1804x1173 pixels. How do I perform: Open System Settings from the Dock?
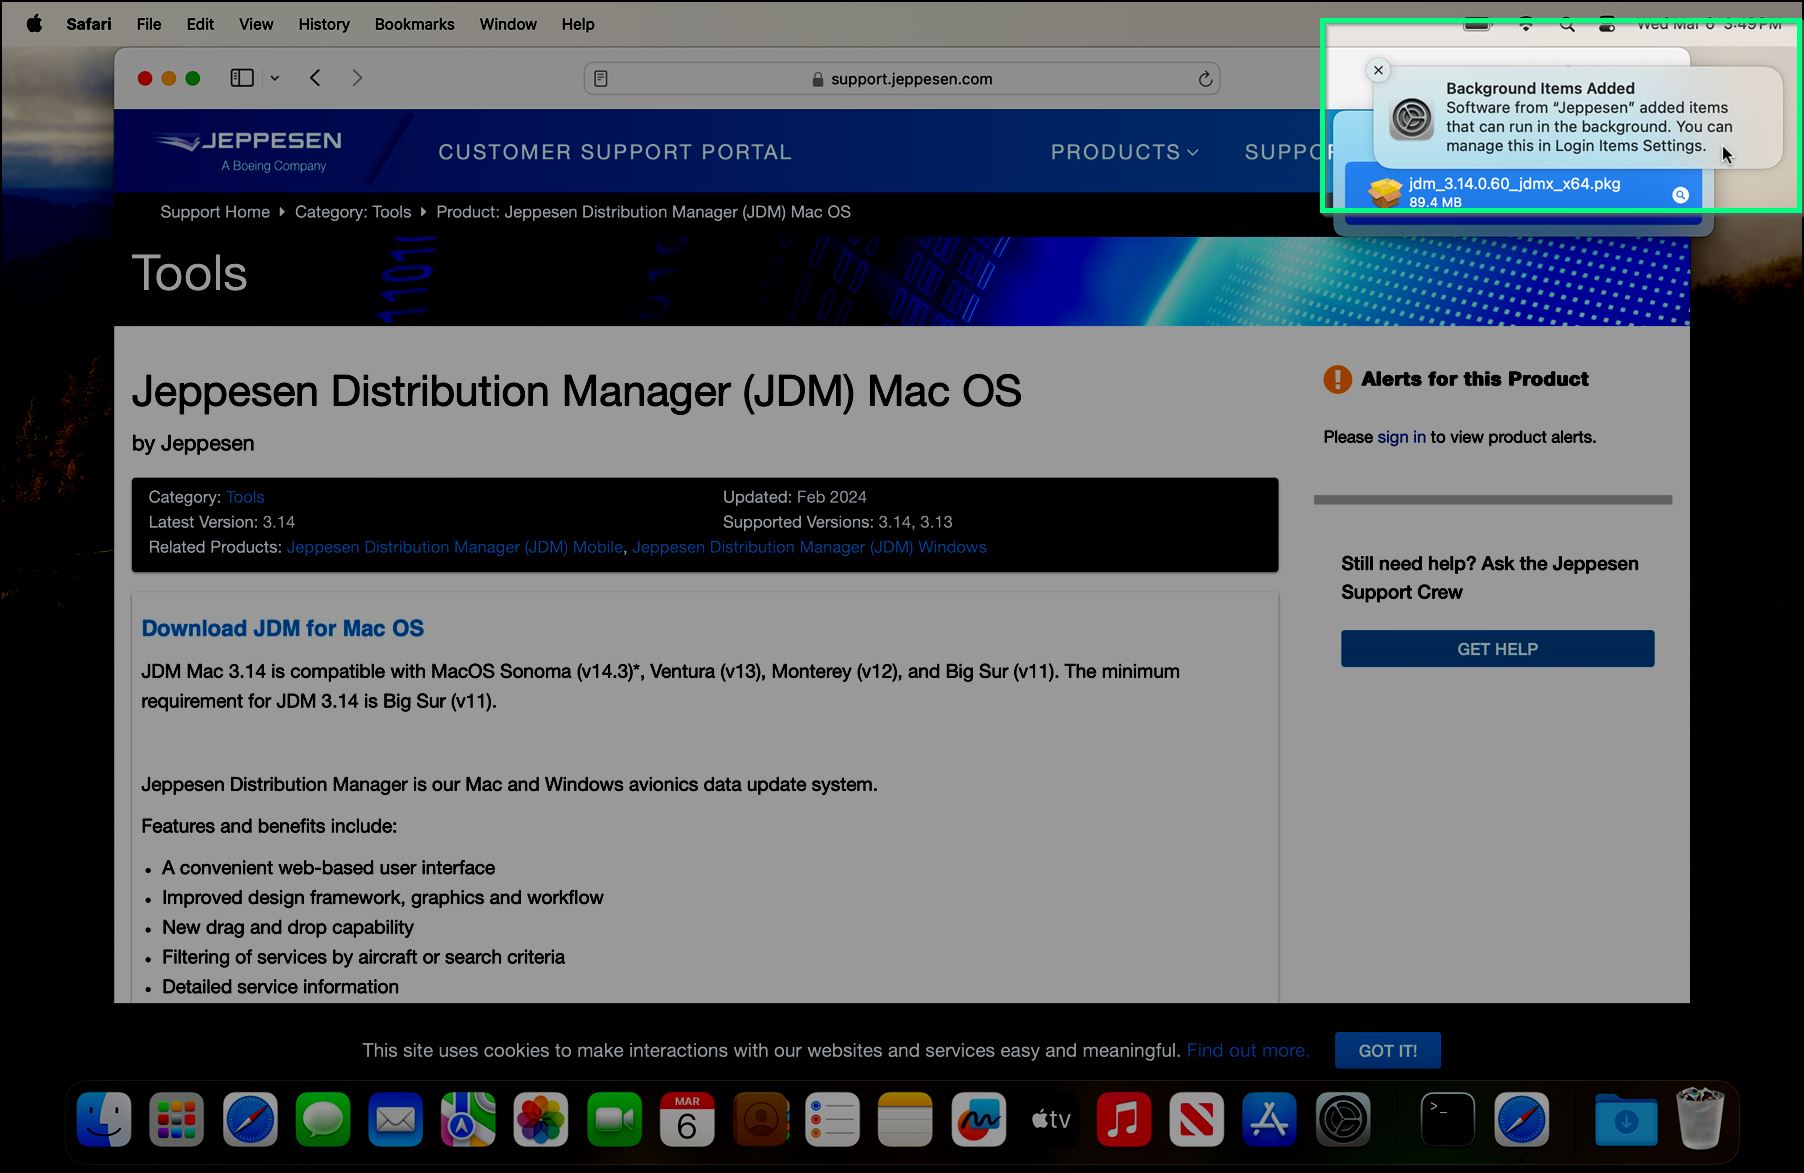pyautogui.click(x=1343, y=1119)
